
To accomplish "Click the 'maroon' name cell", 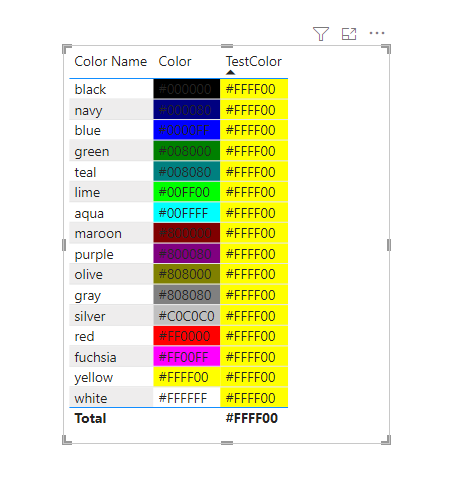I will (111, 233).
